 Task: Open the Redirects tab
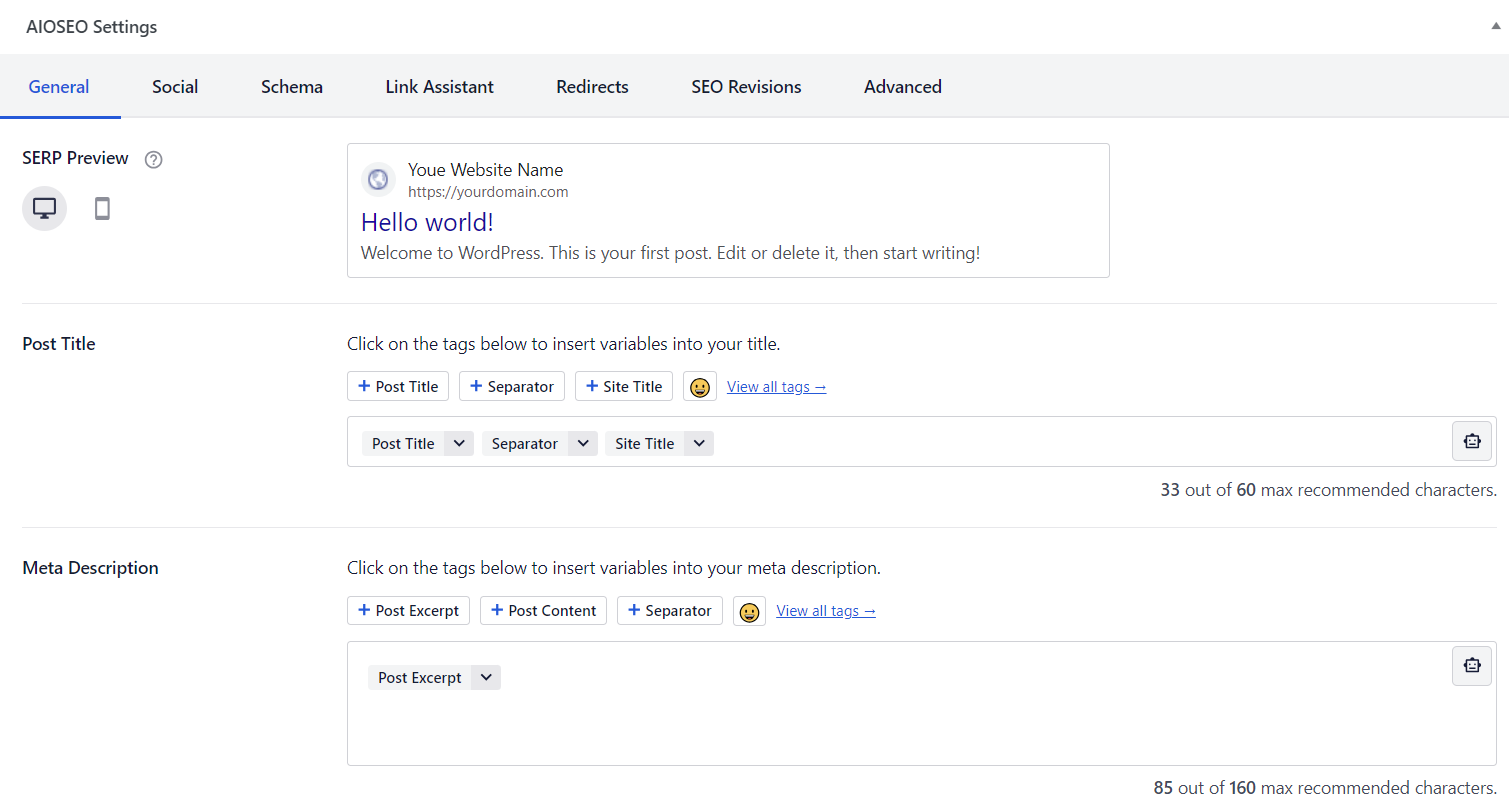[592, 86]
